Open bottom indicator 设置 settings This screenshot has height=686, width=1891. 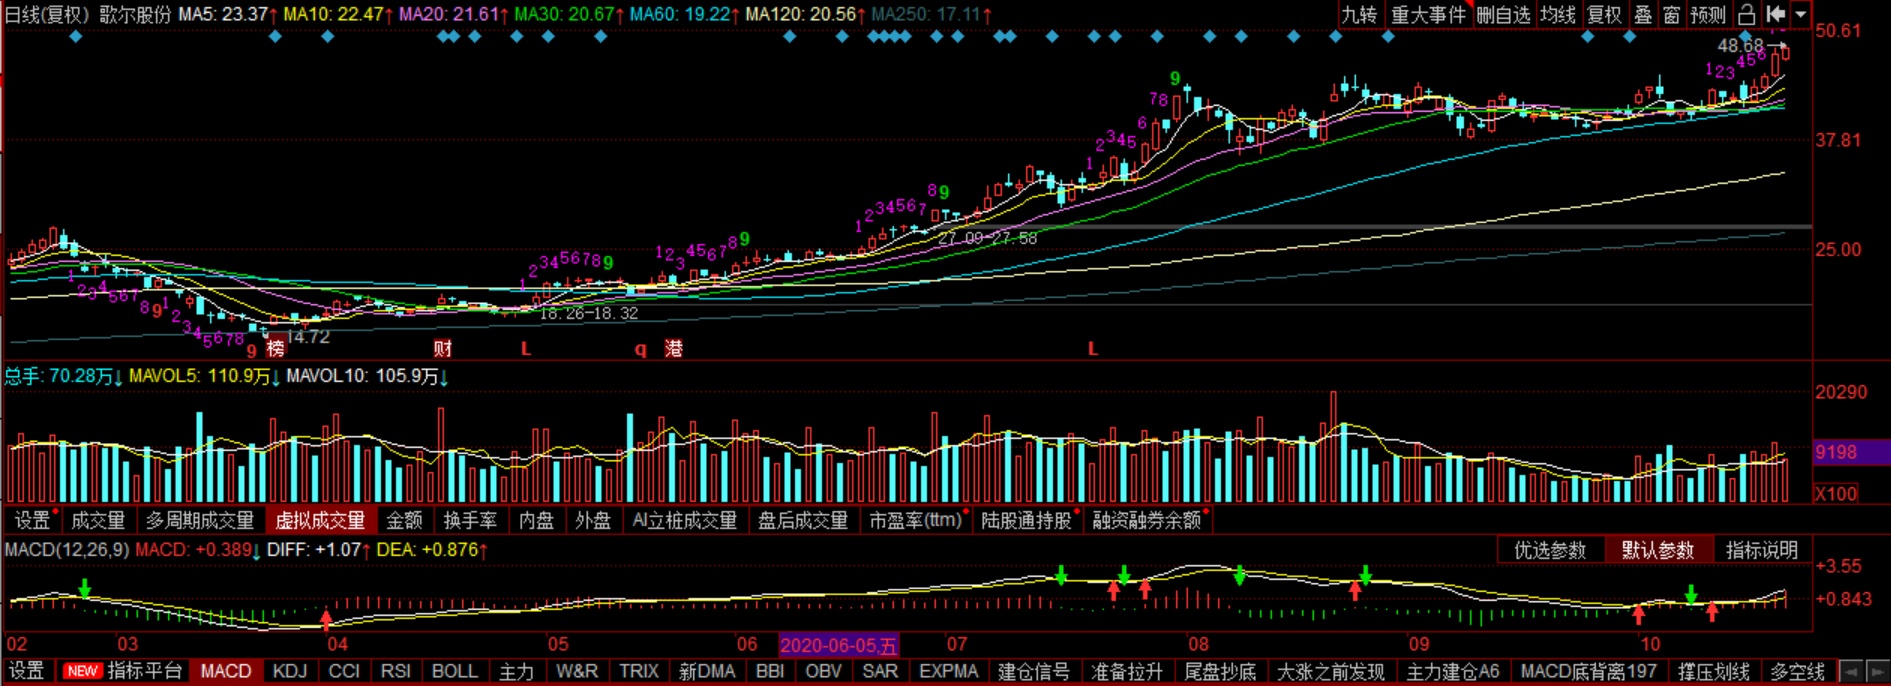[x=27, y=671]
